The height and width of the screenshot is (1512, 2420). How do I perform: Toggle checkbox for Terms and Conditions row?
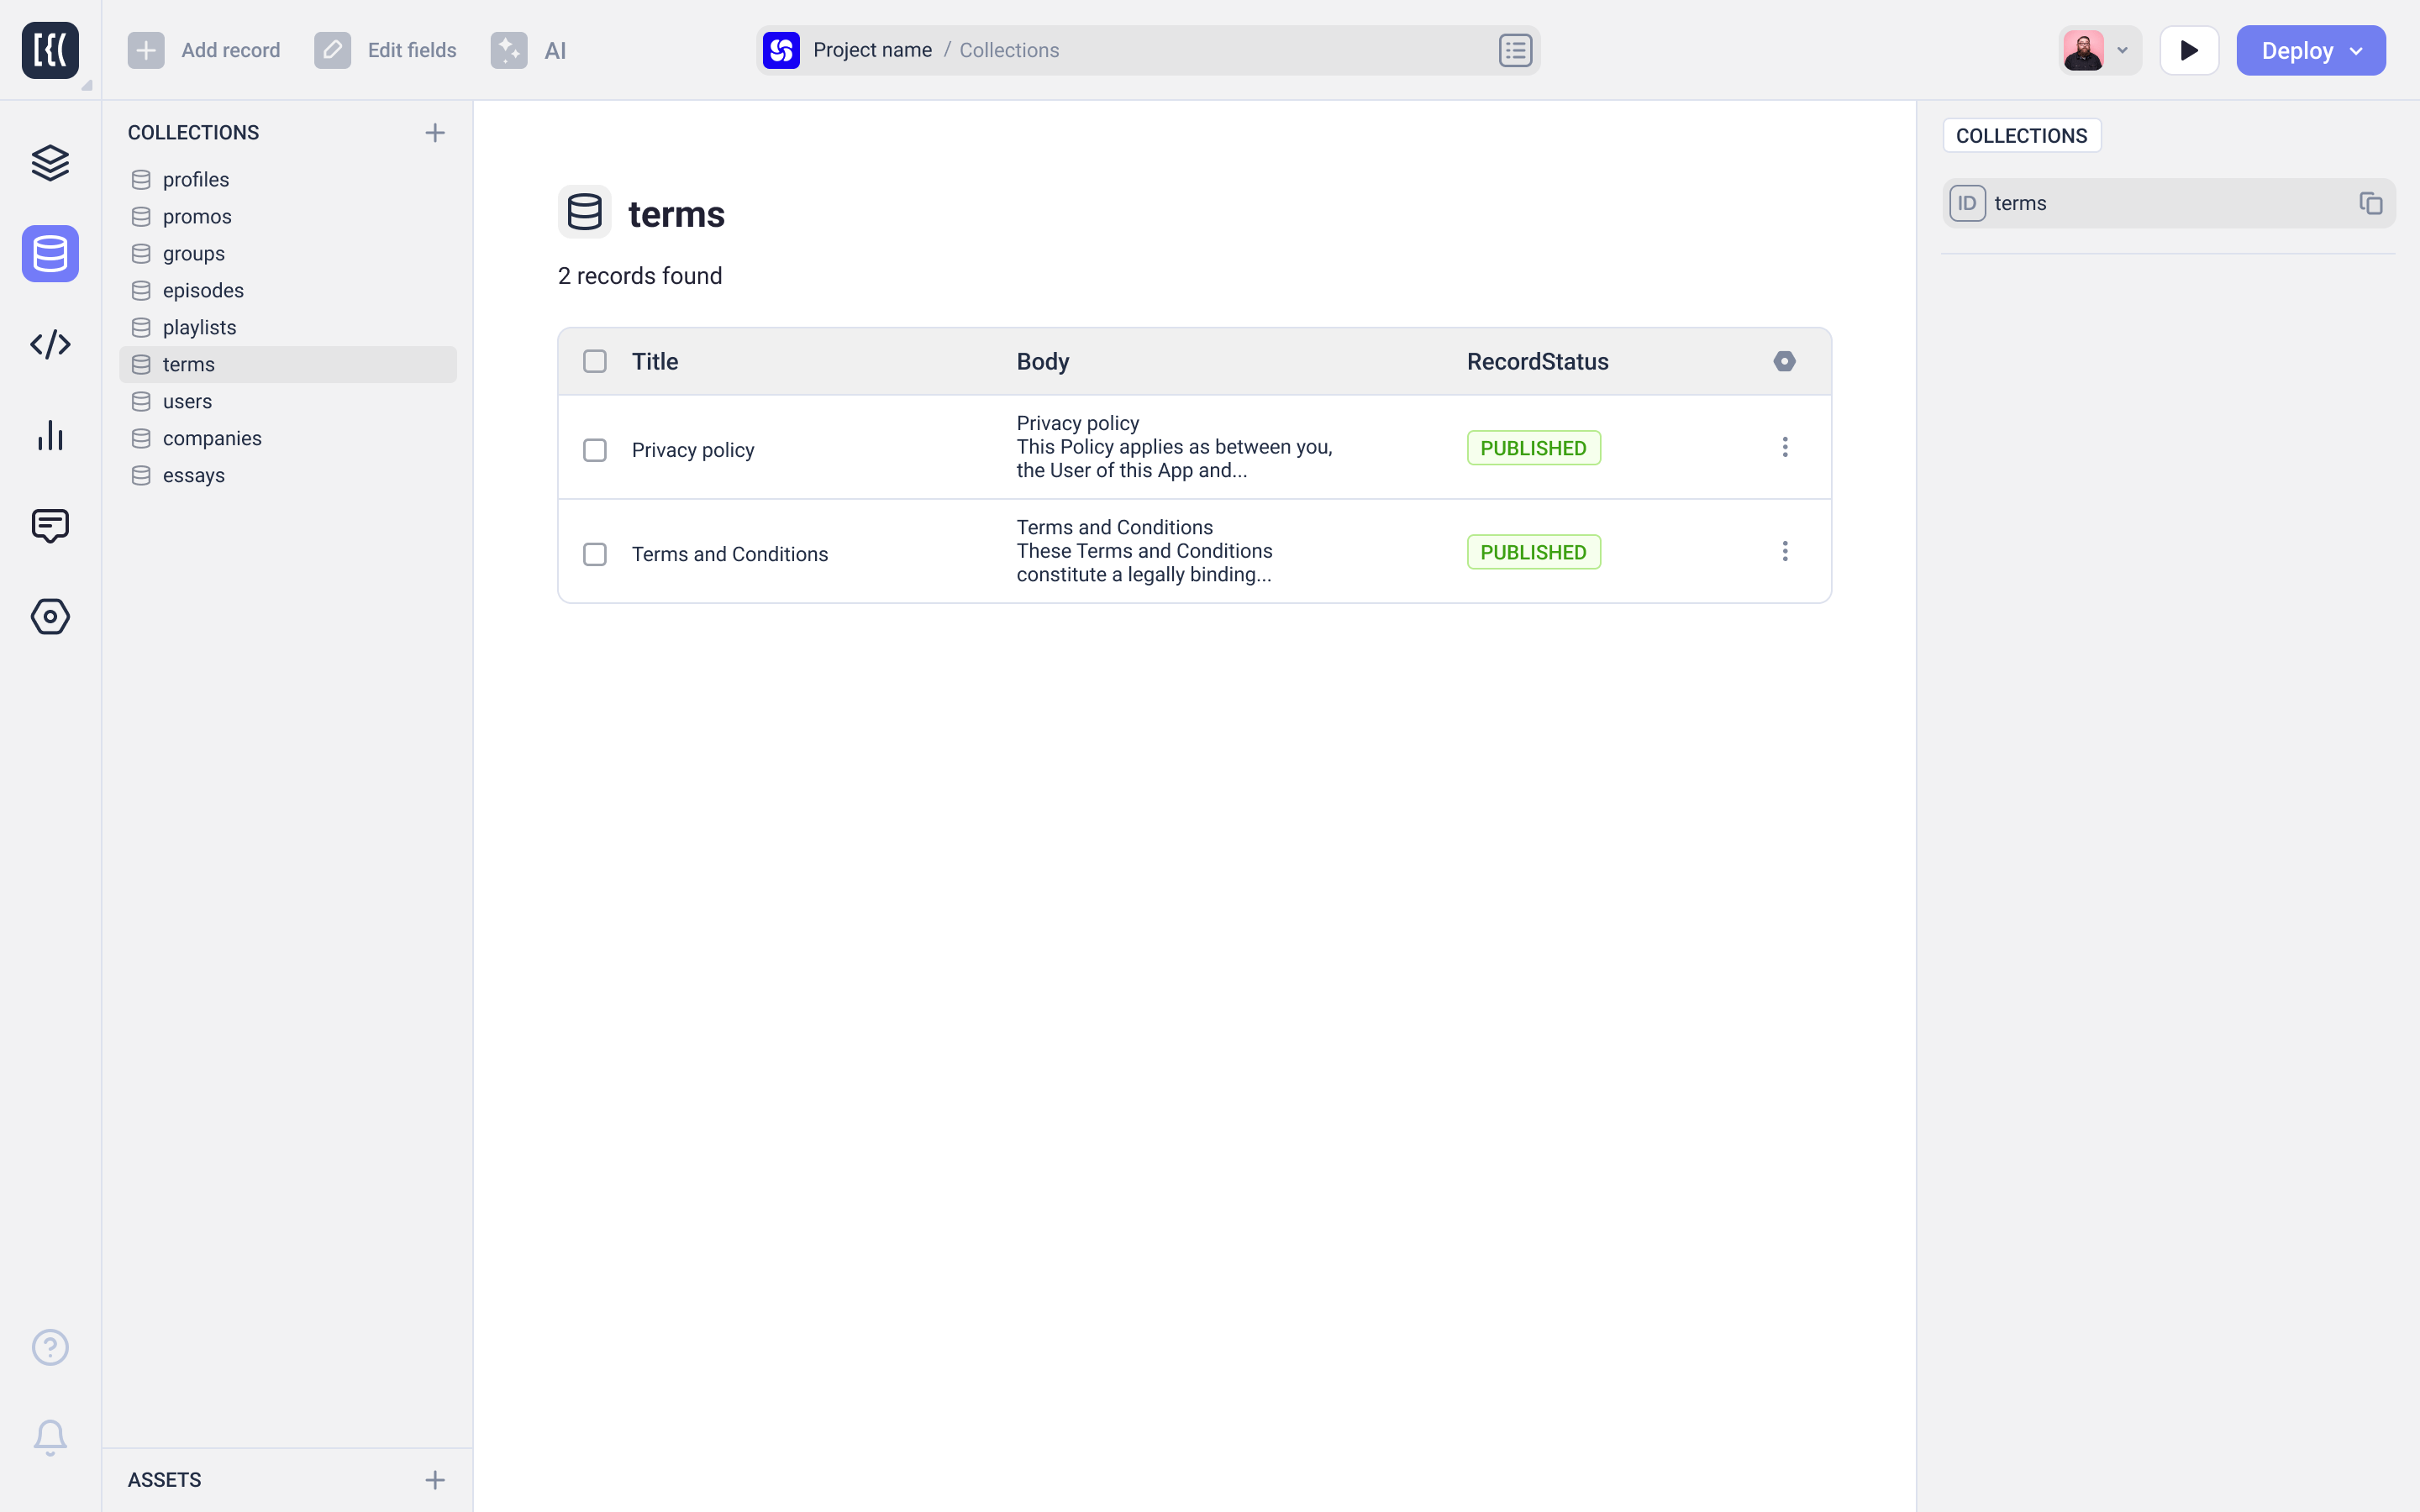click(x=594, y=552)
